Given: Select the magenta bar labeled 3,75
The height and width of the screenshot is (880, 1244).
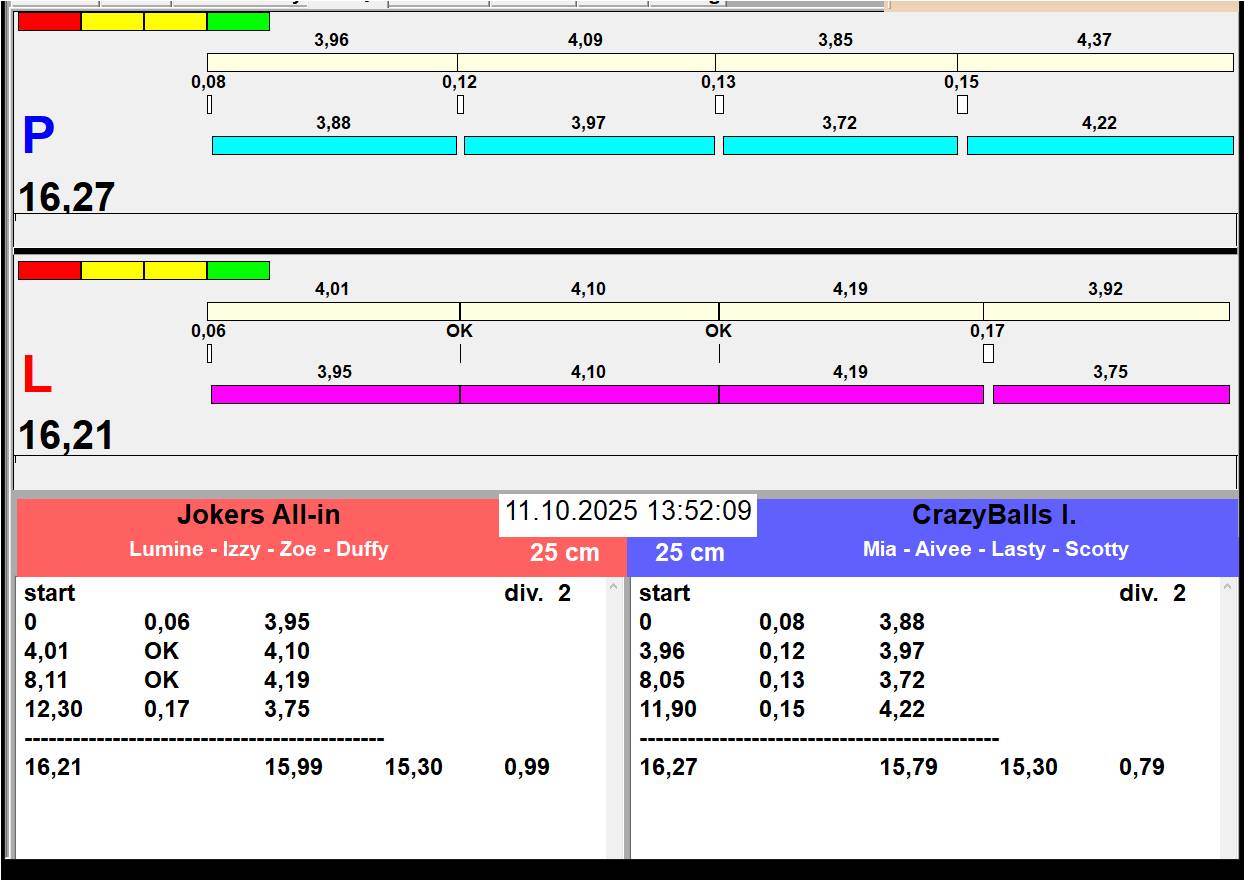Looking at the screenshot, I should point(1111,394).
